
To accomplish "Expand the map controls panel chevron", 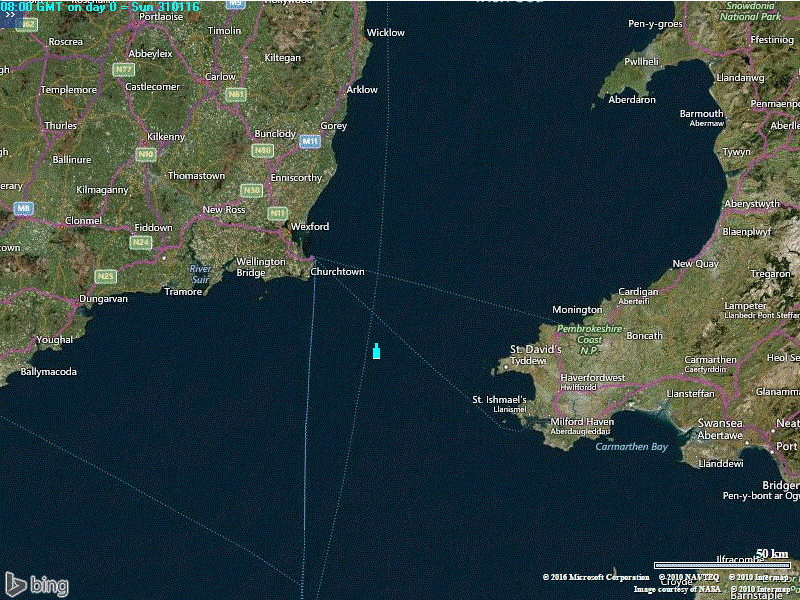I will point(9,14).
